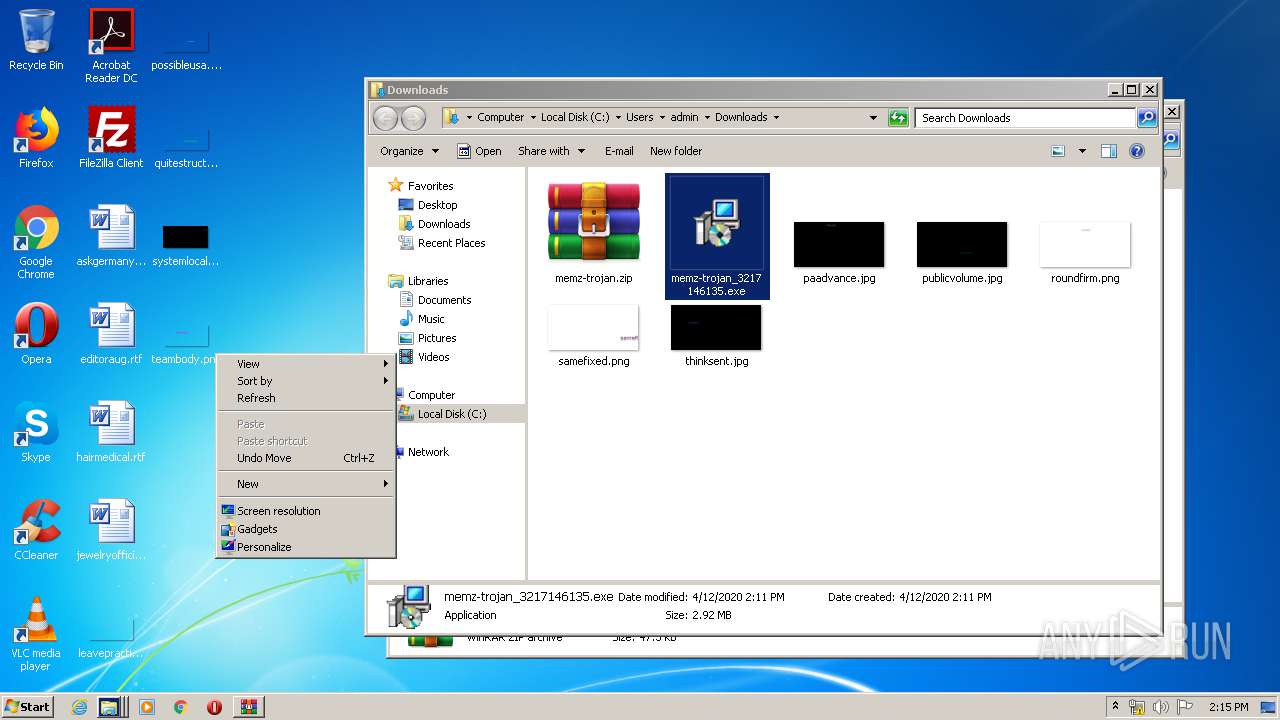Refresh the Downloads folder address bar
Viewport: 1280px width, 720px height.
tap(898, 118)
